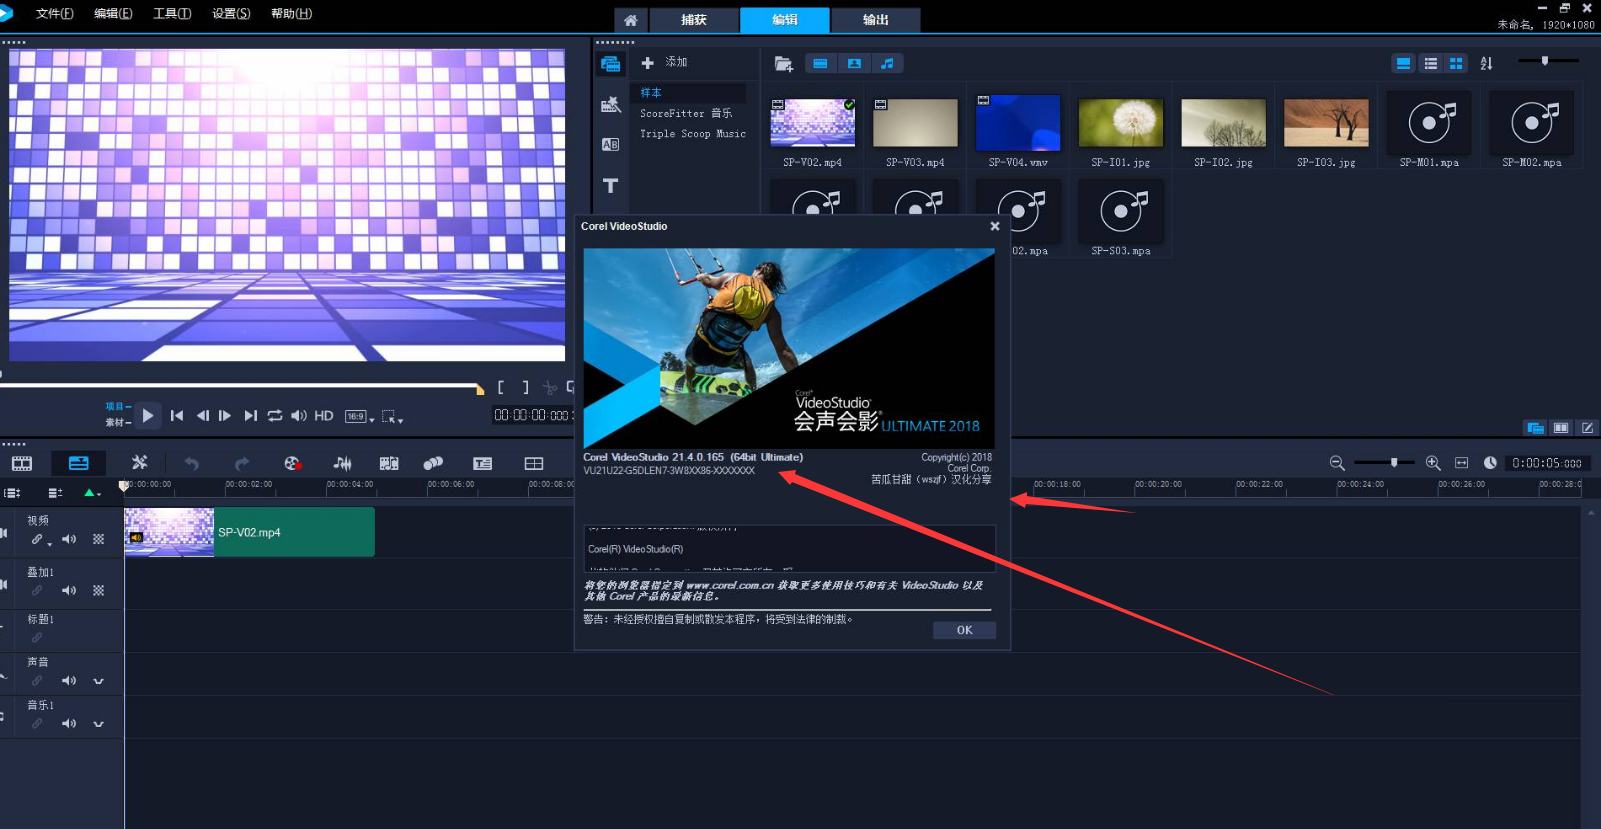1601x829 pixels.
Task: Open the 设置(S) menu
Action: pyautogui.click(x=231, y=14)
